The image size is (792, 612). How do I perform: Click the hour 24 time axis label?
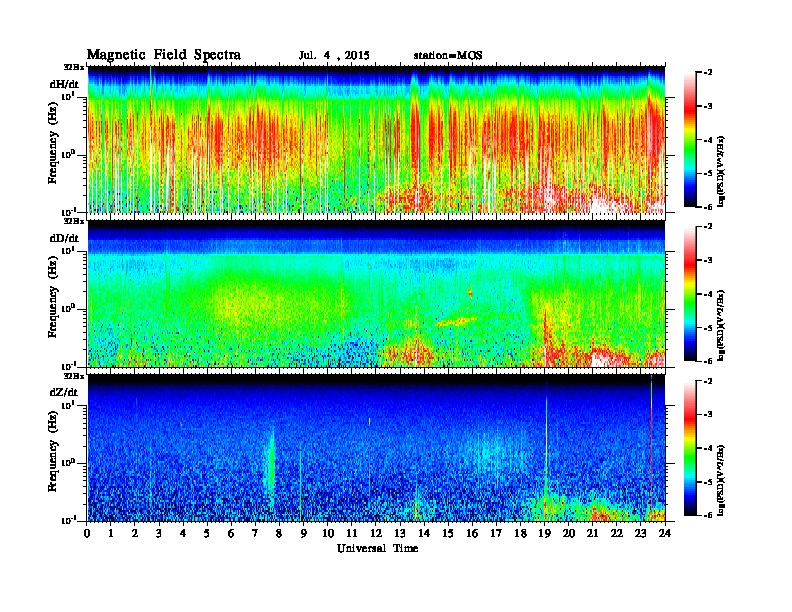pyautogui.click(x=665, y=533)
